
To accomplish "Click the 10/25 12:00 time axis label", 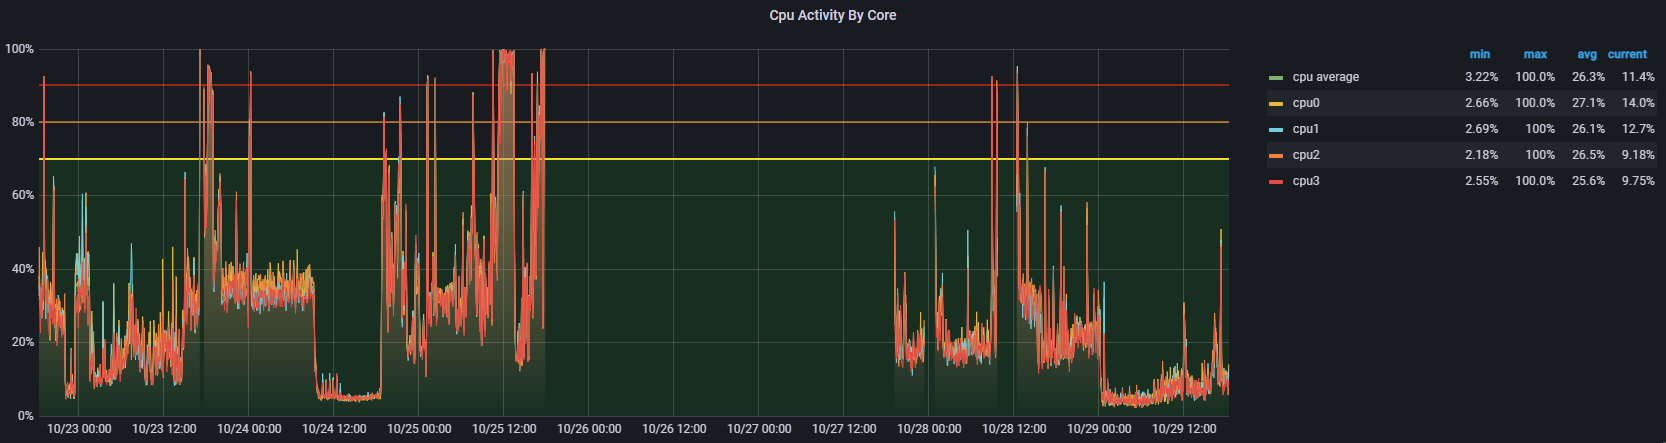I will 504,429.
